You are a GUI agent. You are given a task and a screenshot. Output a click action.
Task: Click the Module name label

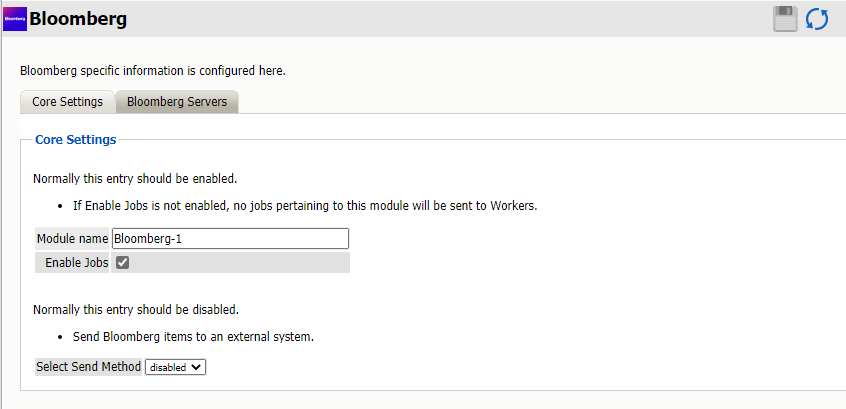point(72,239)
